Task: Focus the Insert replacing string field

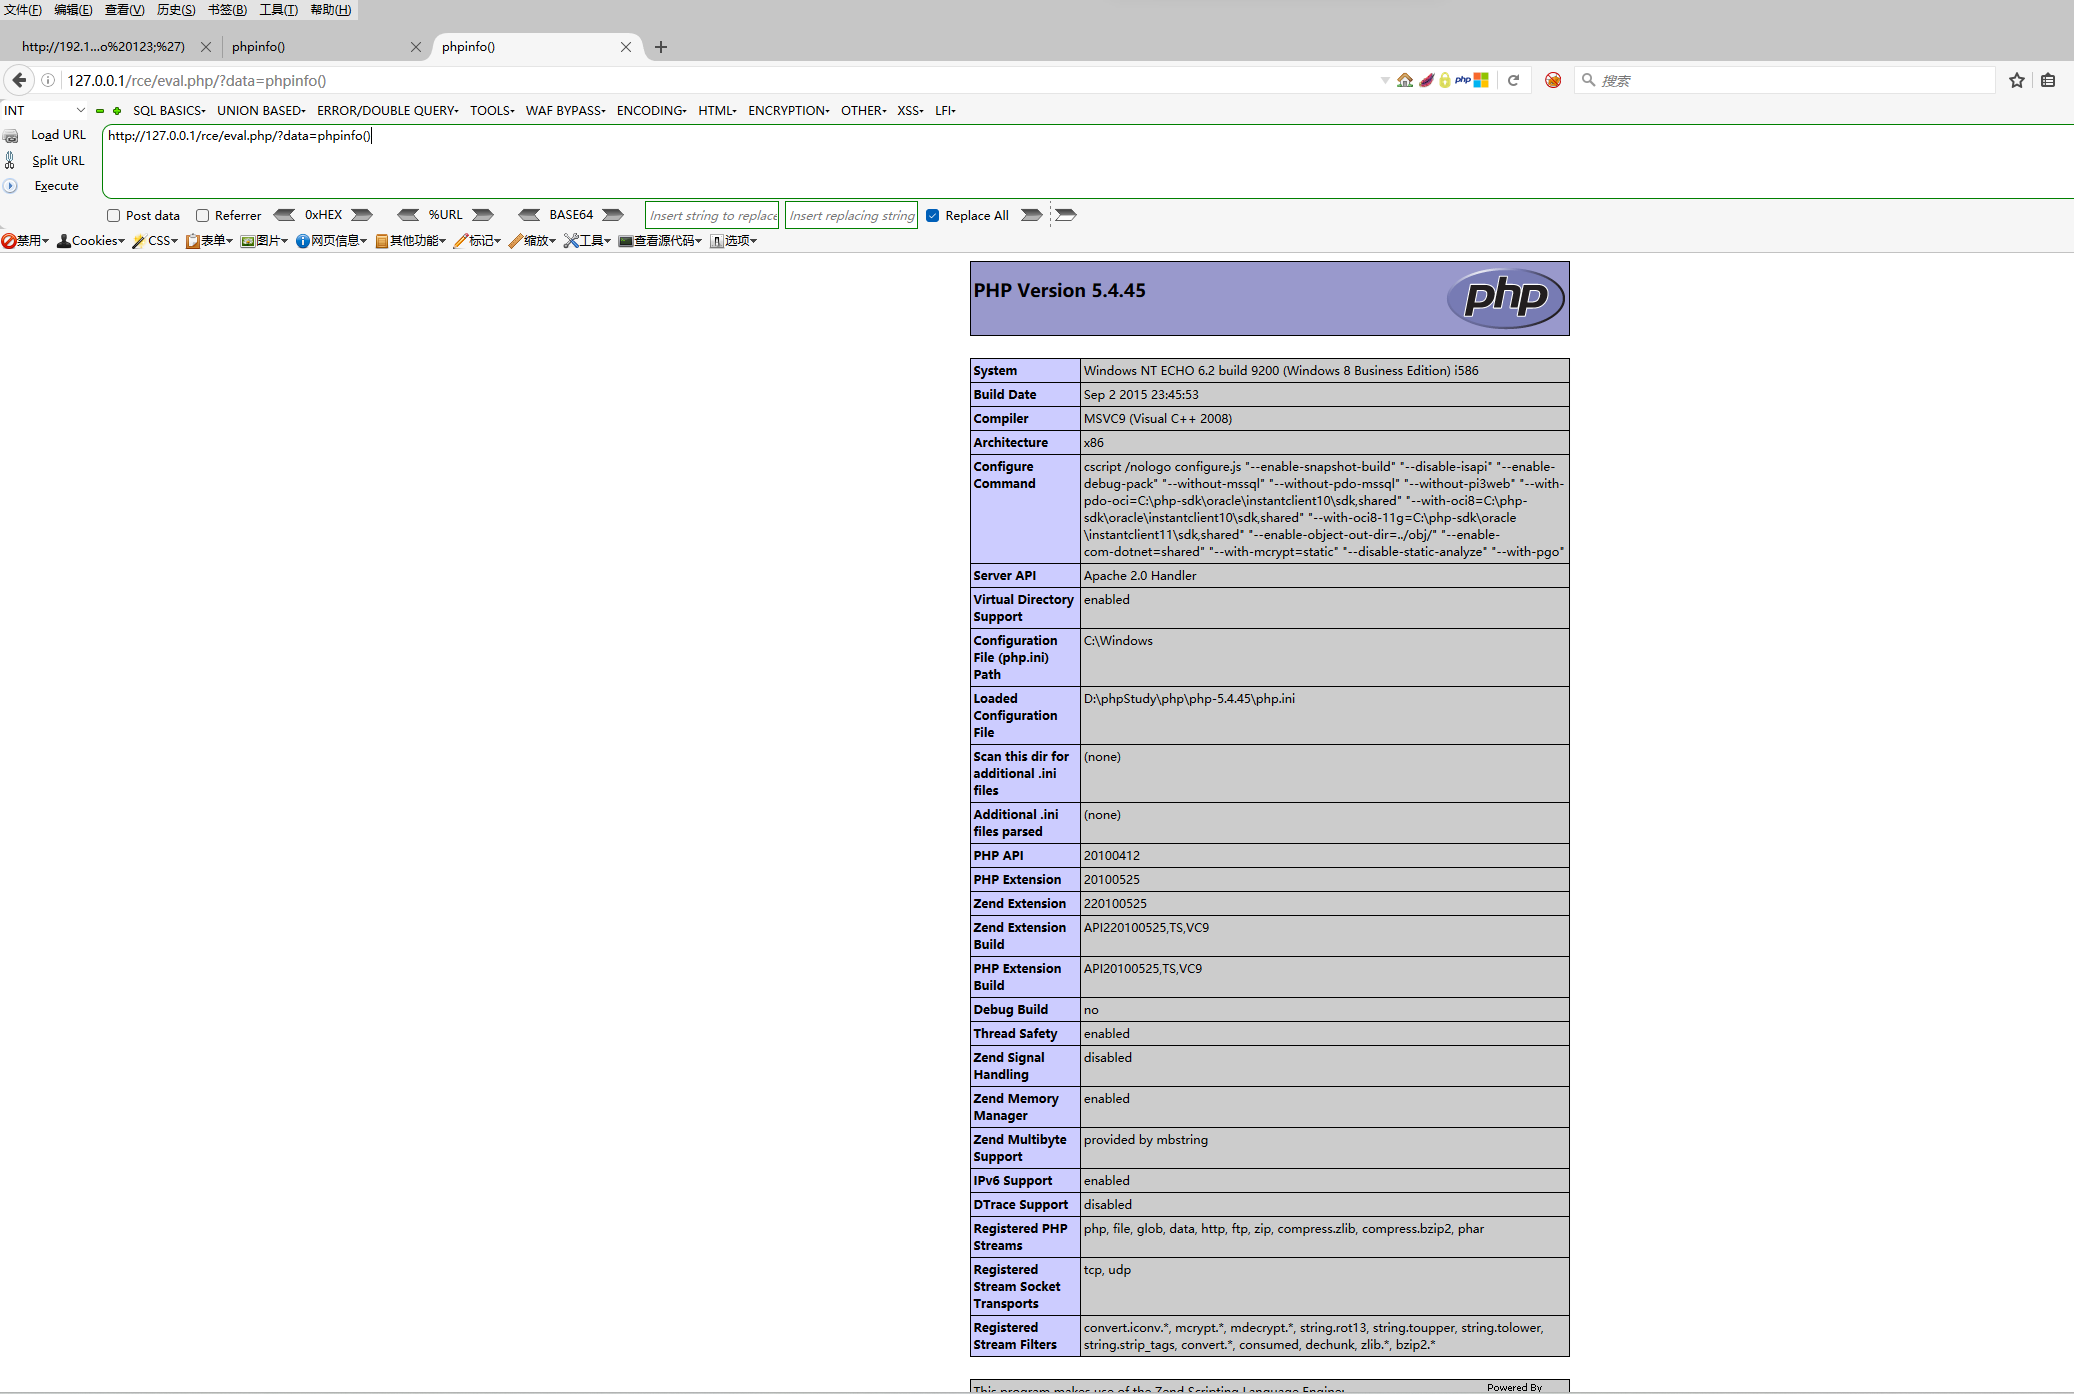Action: 852,215
